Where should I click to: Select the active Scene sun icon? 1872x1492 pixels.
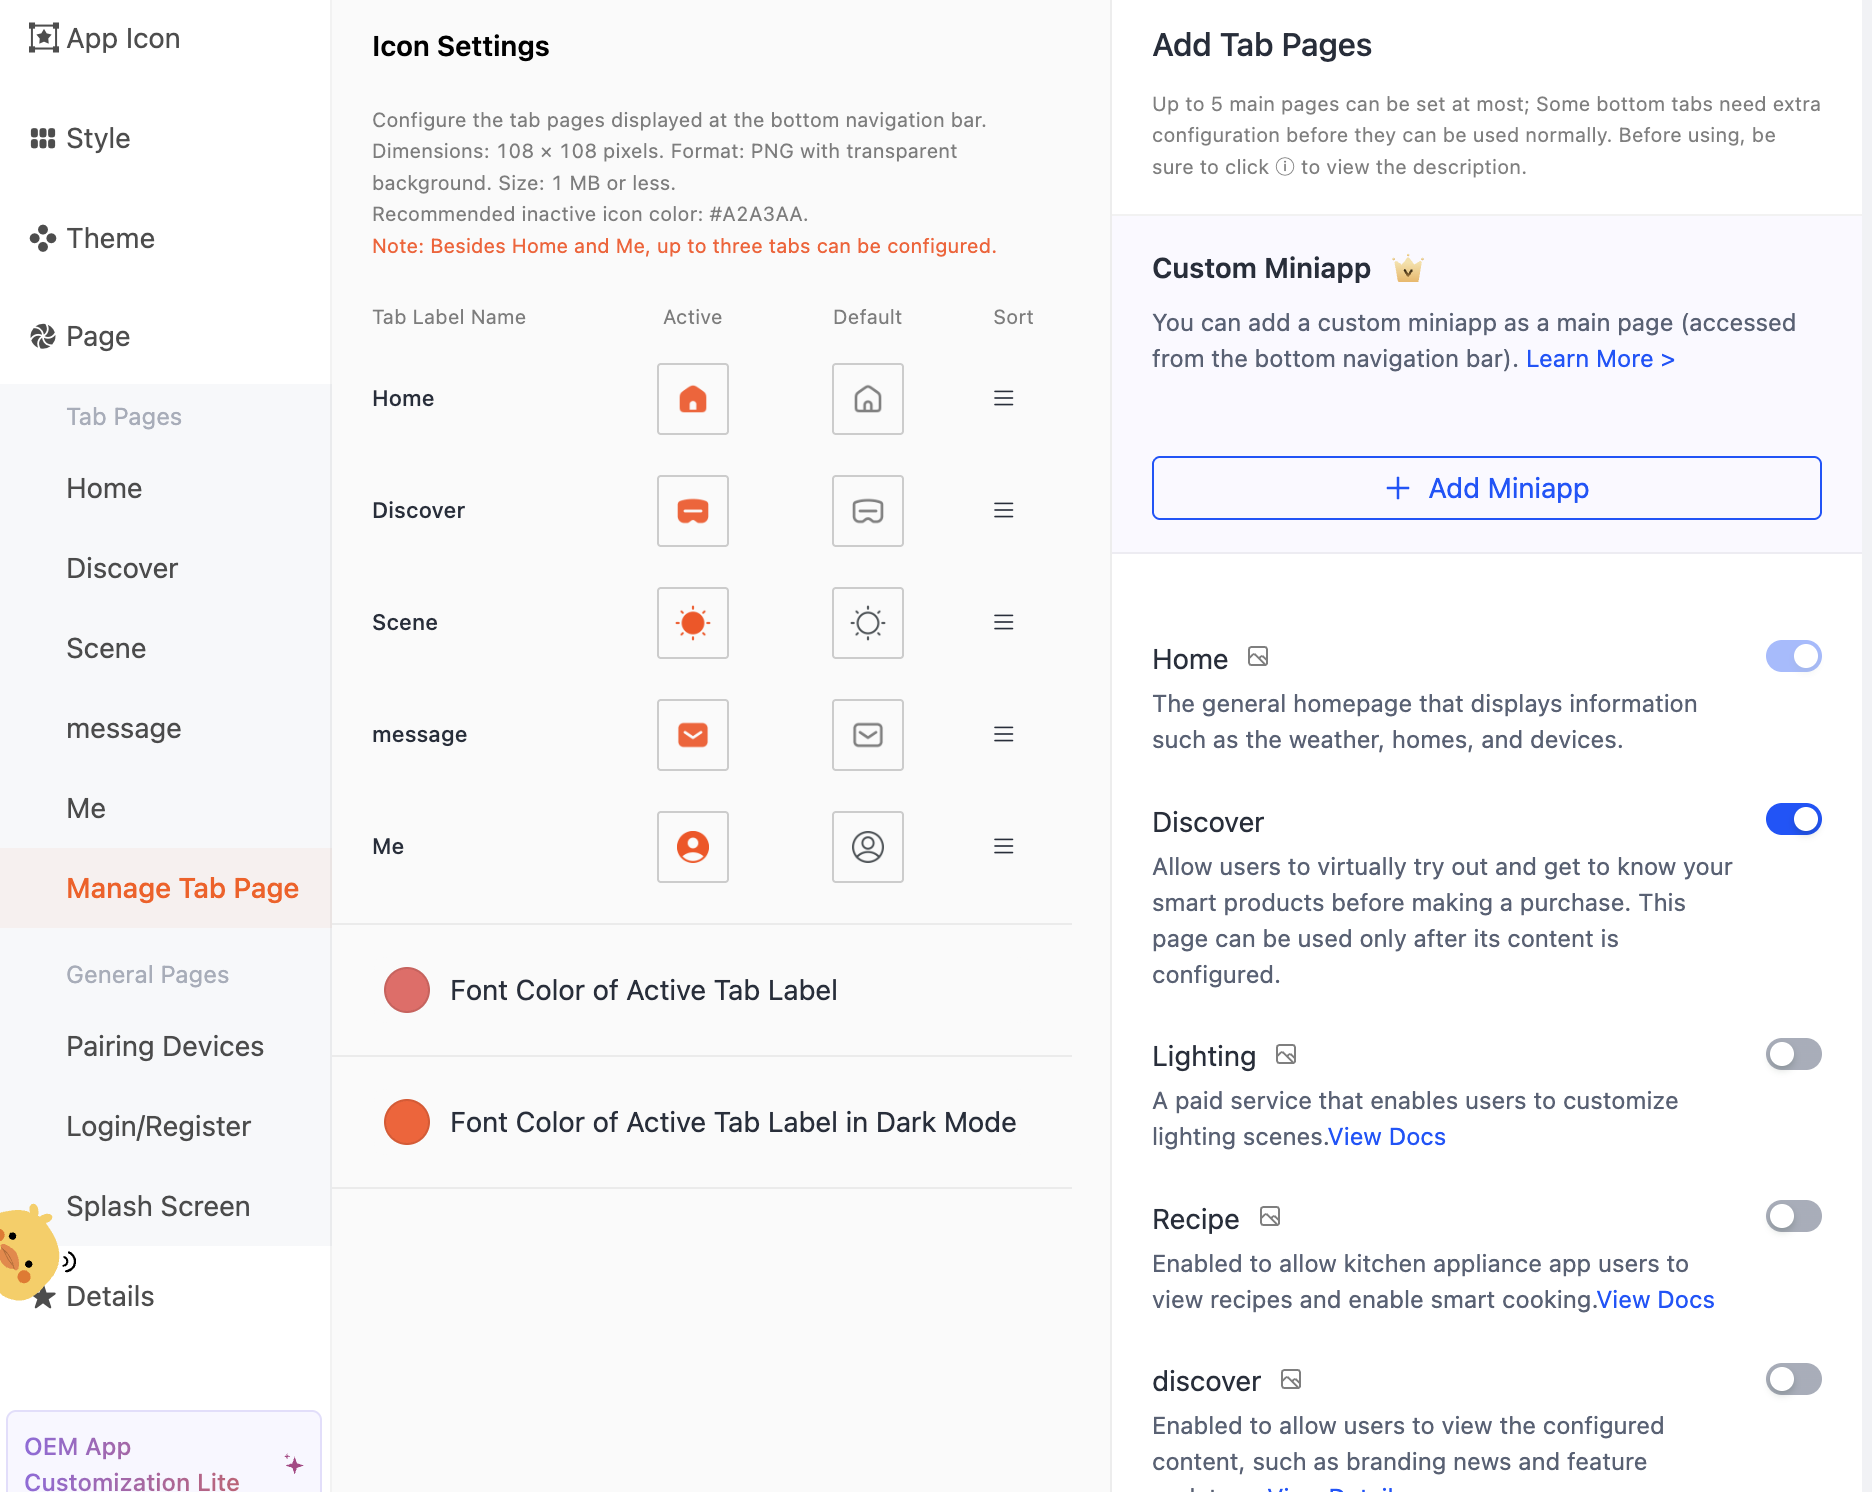692,623
